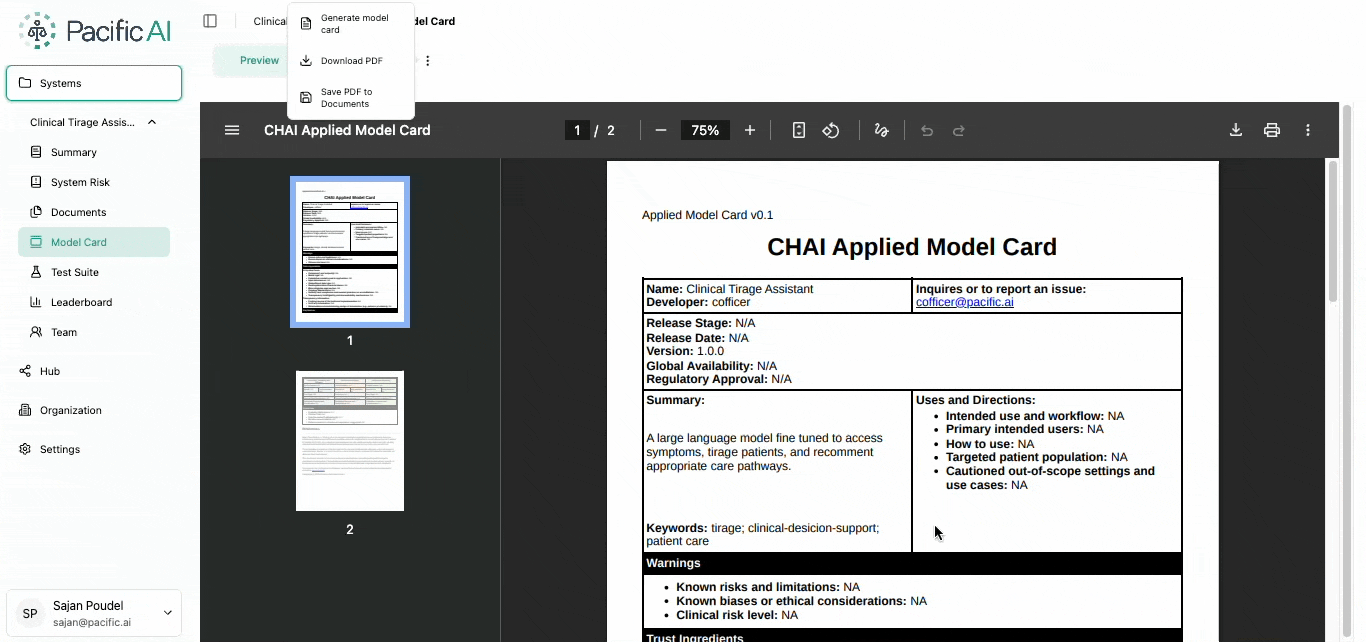Open the PDF viewer more actions menu

coord(1308,130)
